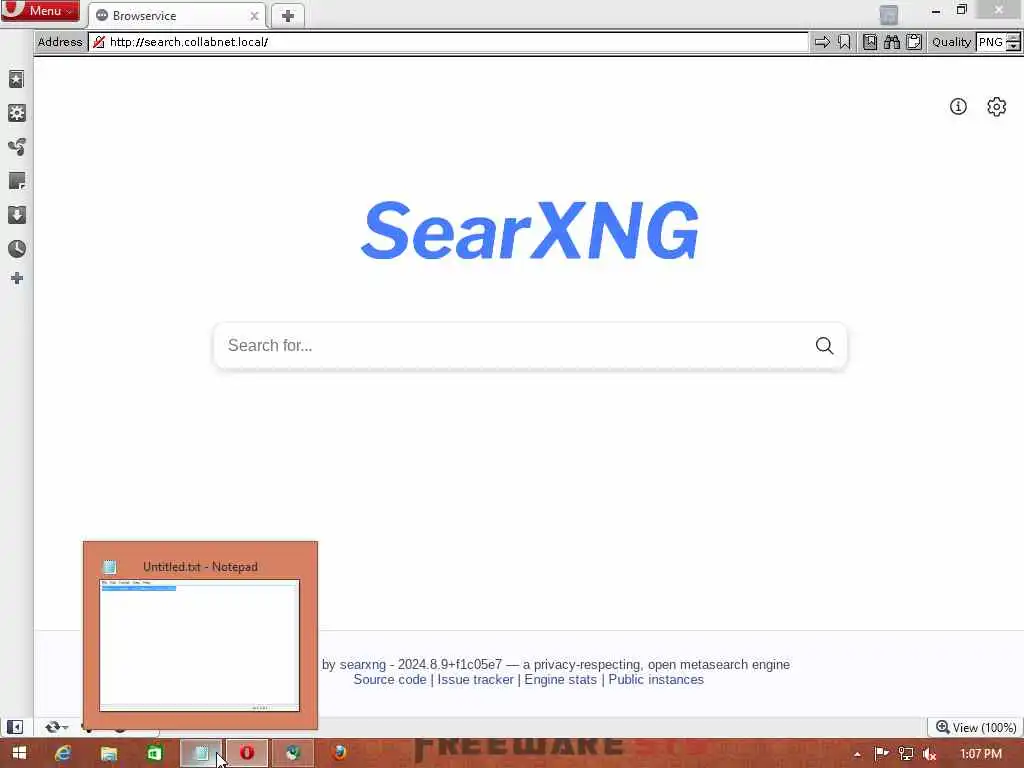This screenshot has height=768, width=1024.
Task: Open the sync dropdown in status bar
Action: tap(57, 727)
